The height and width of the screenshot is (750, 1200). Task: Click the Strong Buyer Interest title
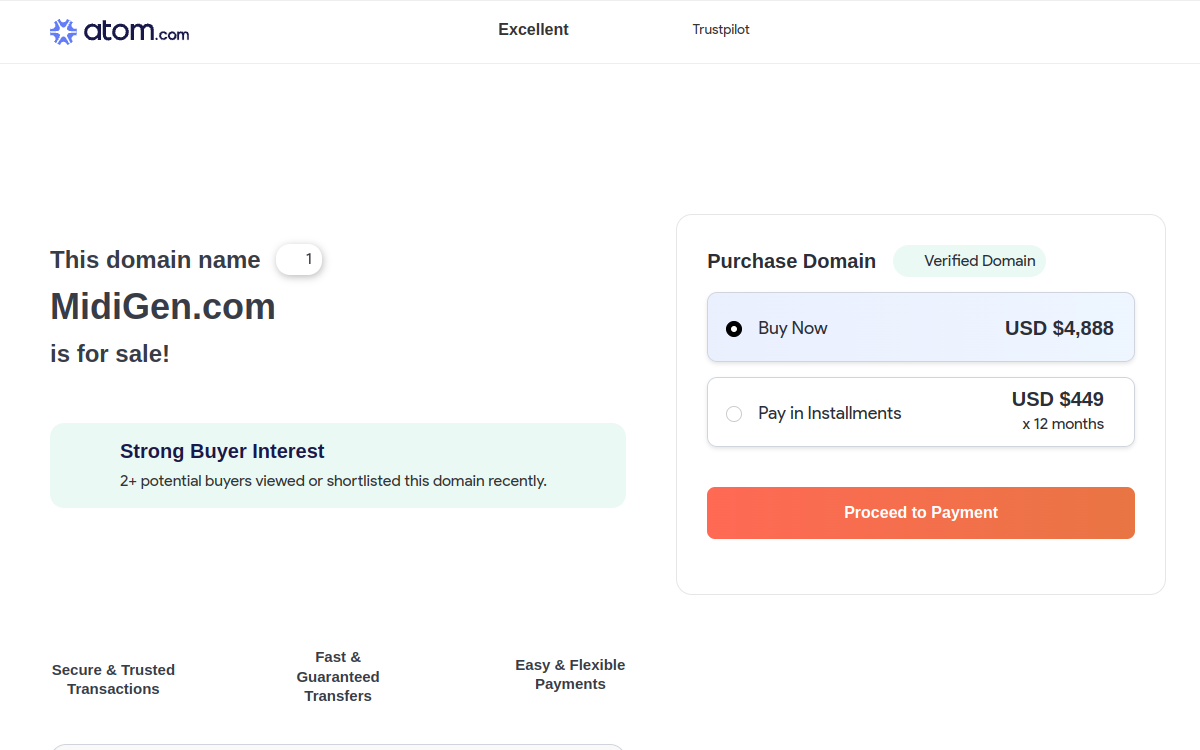pyautogui.click(x=222, y=451)
